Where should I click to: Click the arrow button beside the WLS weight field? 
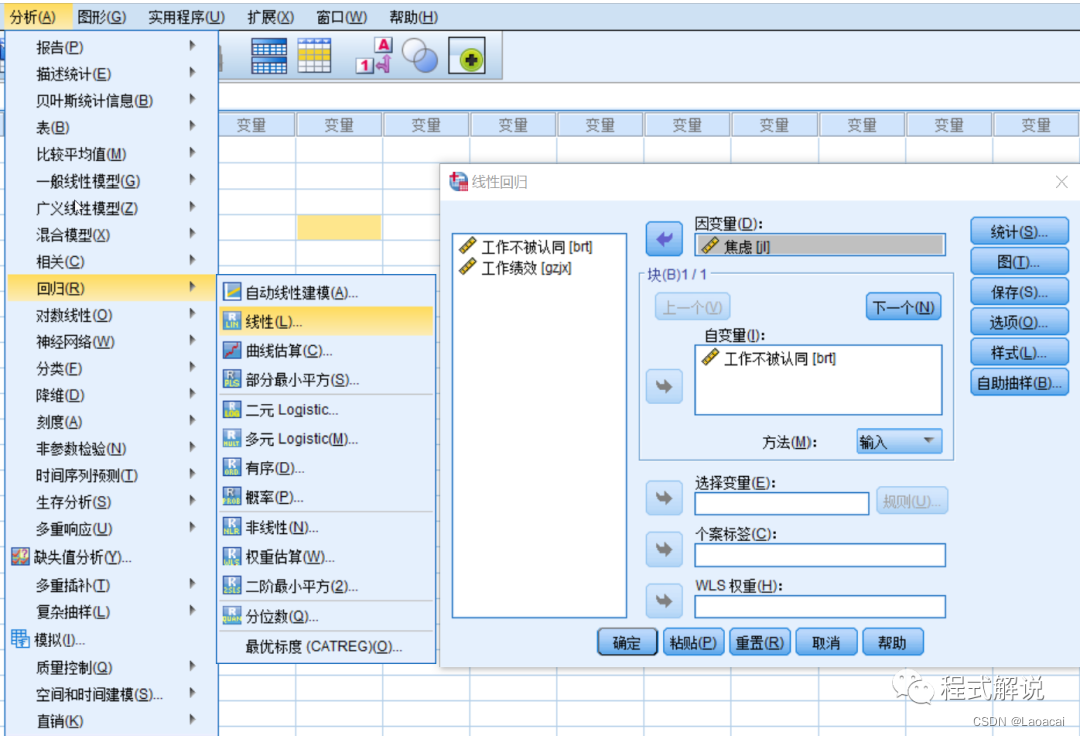click(664, 601)
